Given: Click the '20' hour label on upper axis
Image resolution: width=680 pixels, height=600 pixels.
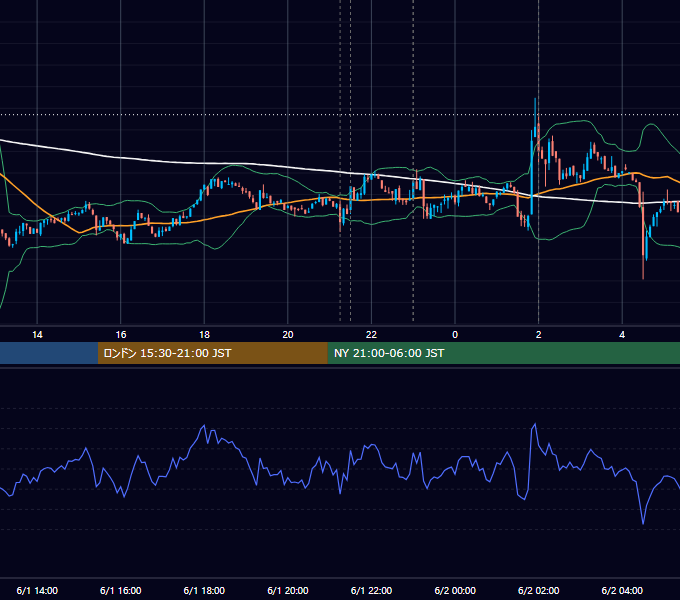Looking at the screenshot, I should [288, 335].
